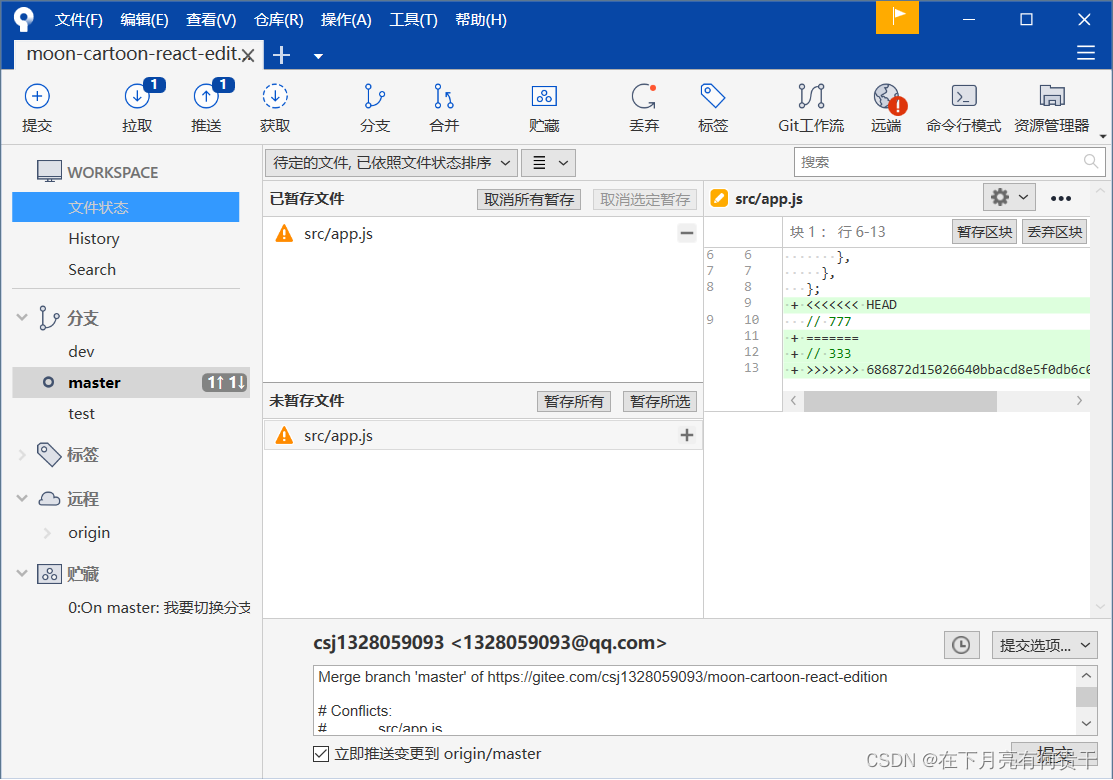Open the View (查看) menu
Screen dimensions: 1113x780
[211, 20]
